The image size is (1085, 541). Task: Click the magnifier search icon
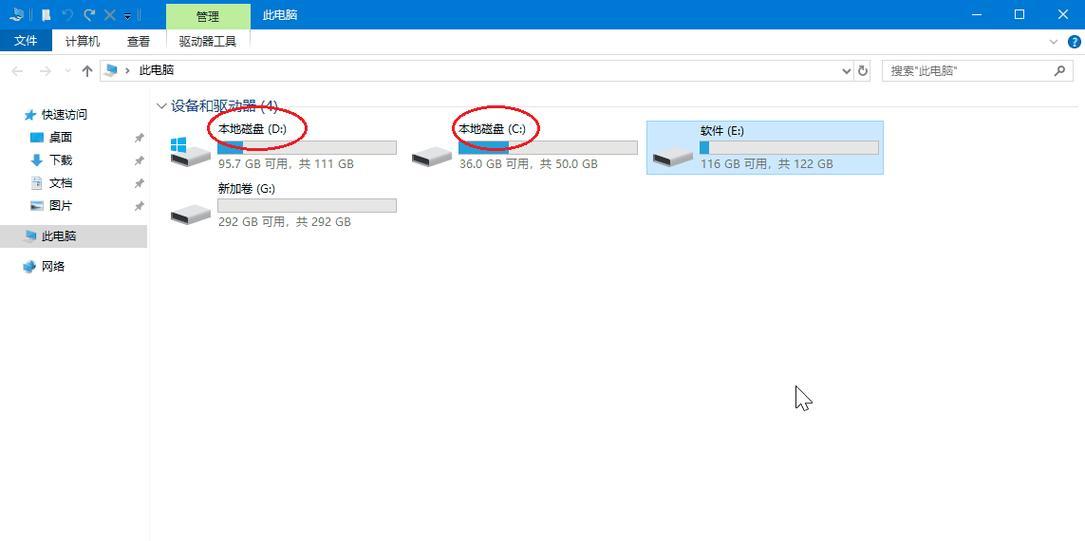(x=1059, y=71)
